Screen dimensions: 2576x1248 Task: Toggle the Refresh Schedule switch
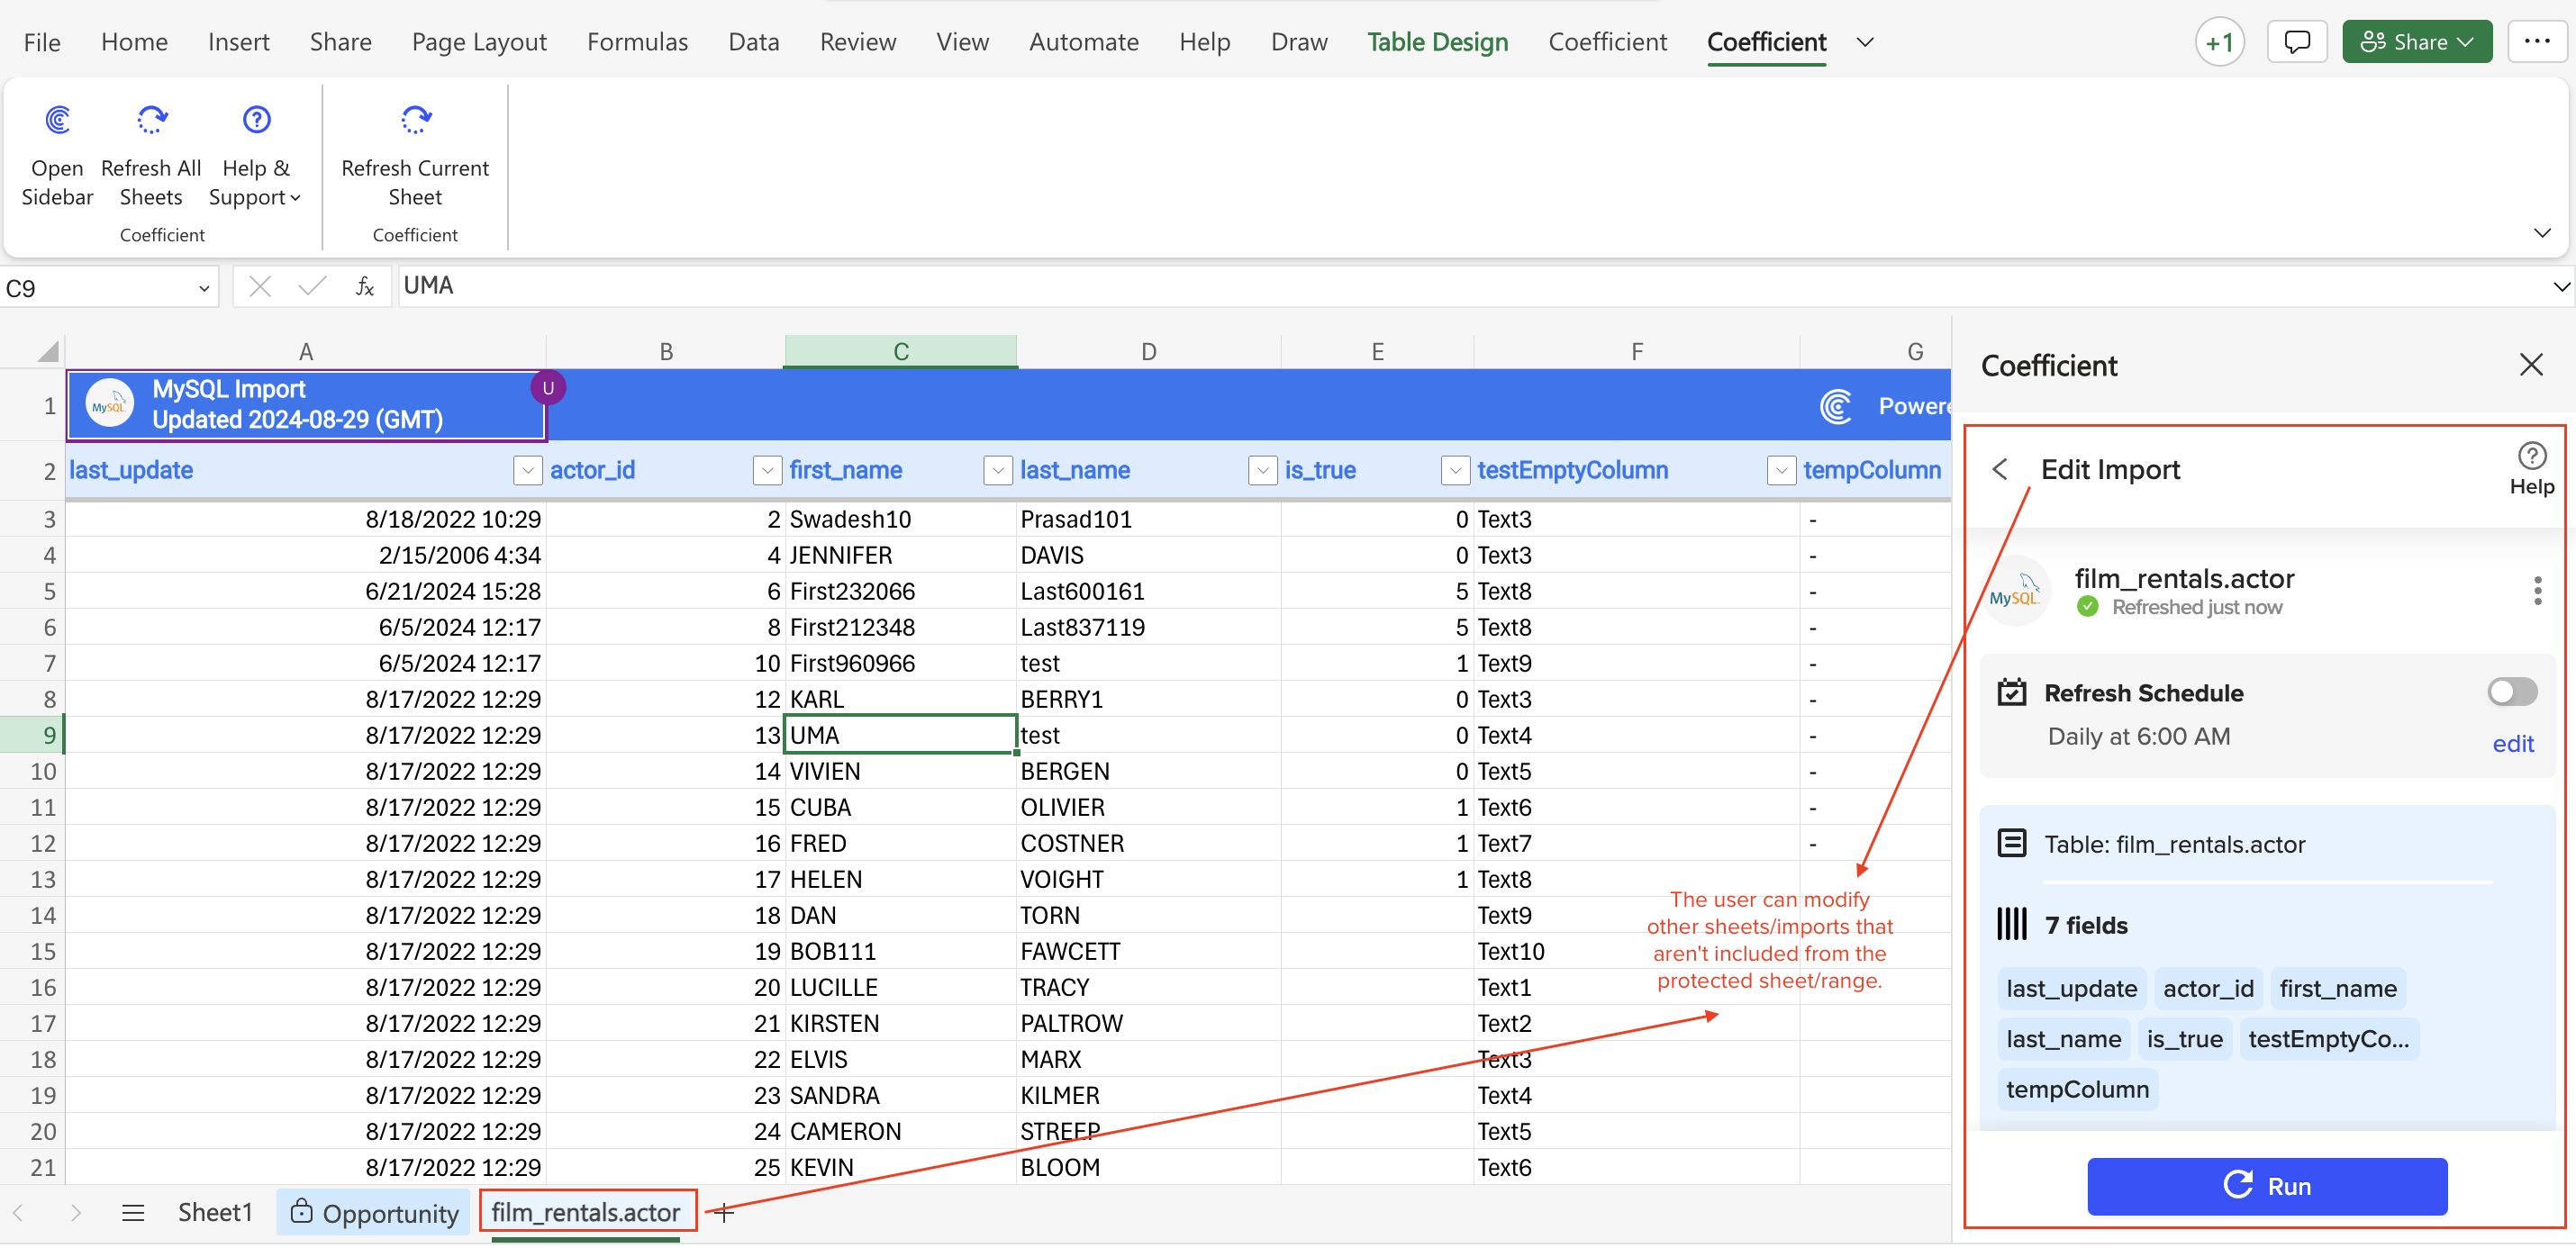(2512, 692)
